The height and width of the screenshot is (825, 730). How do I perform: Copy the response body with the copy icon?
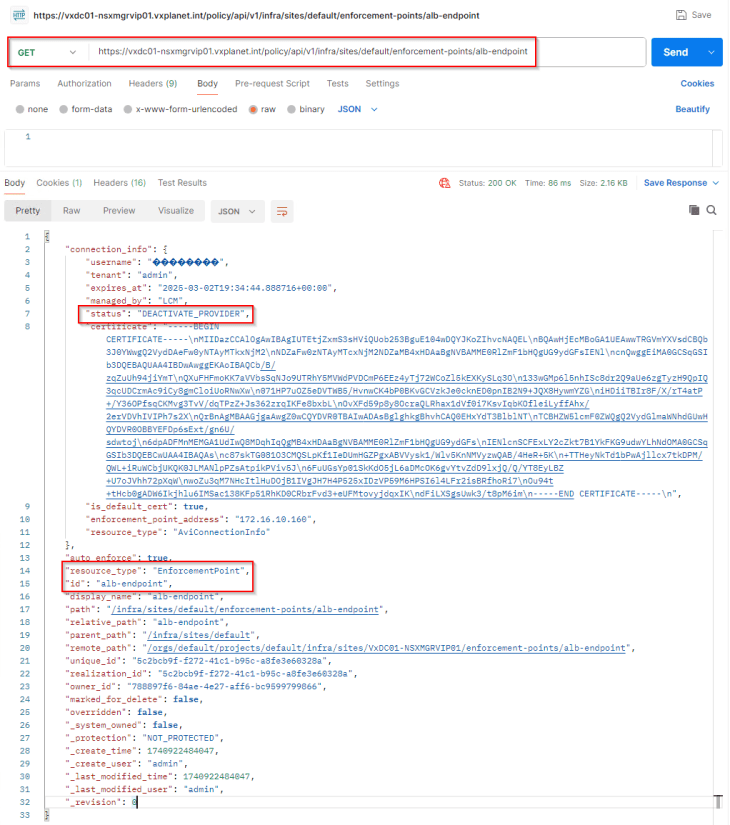click(694, 210)
